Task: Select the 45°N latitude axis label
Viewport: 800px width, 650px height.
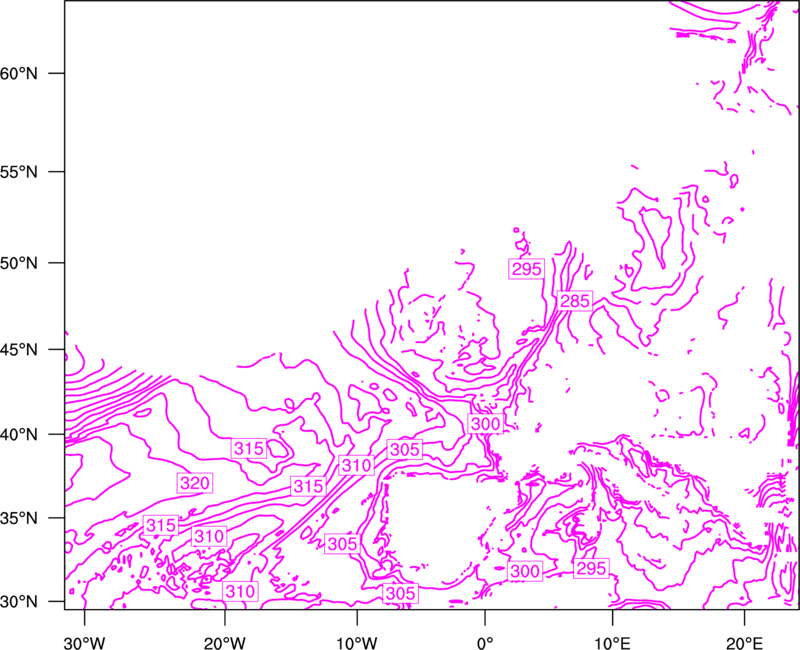Action: pos(19,349)
